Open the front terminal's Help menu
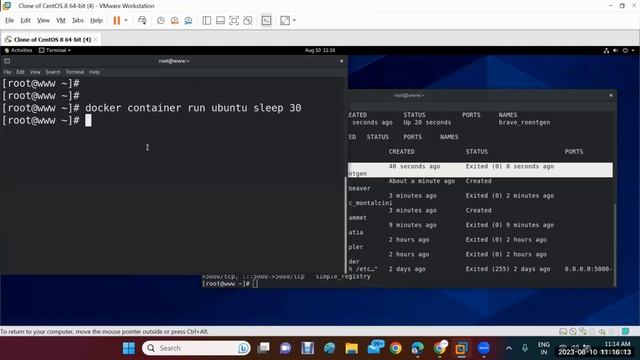The width and height of the screenshot is (640, 360). pyautogui.click(x=94, y=72)
